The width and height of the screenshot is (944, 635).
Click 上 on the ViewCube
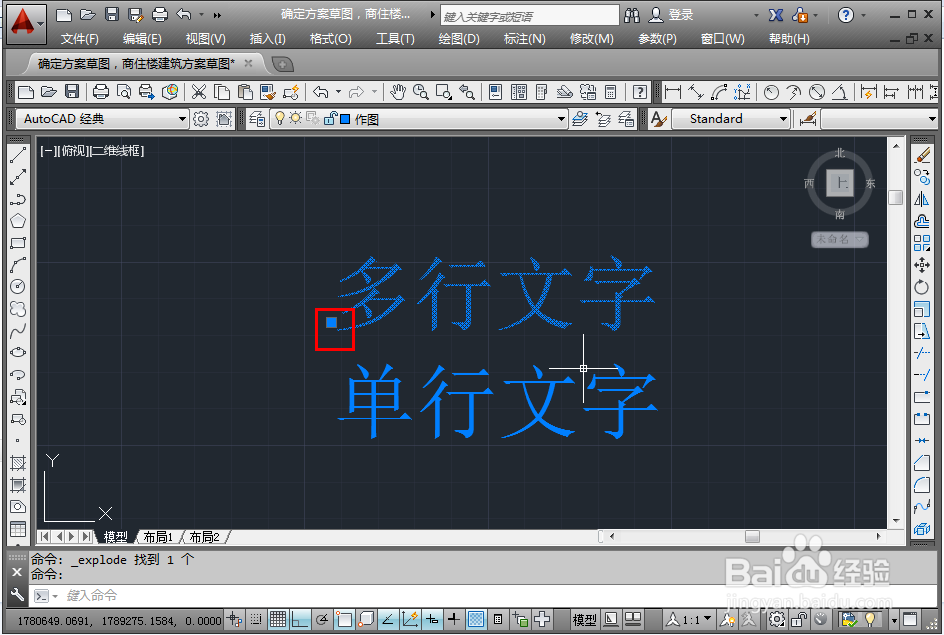coord(839,184)
